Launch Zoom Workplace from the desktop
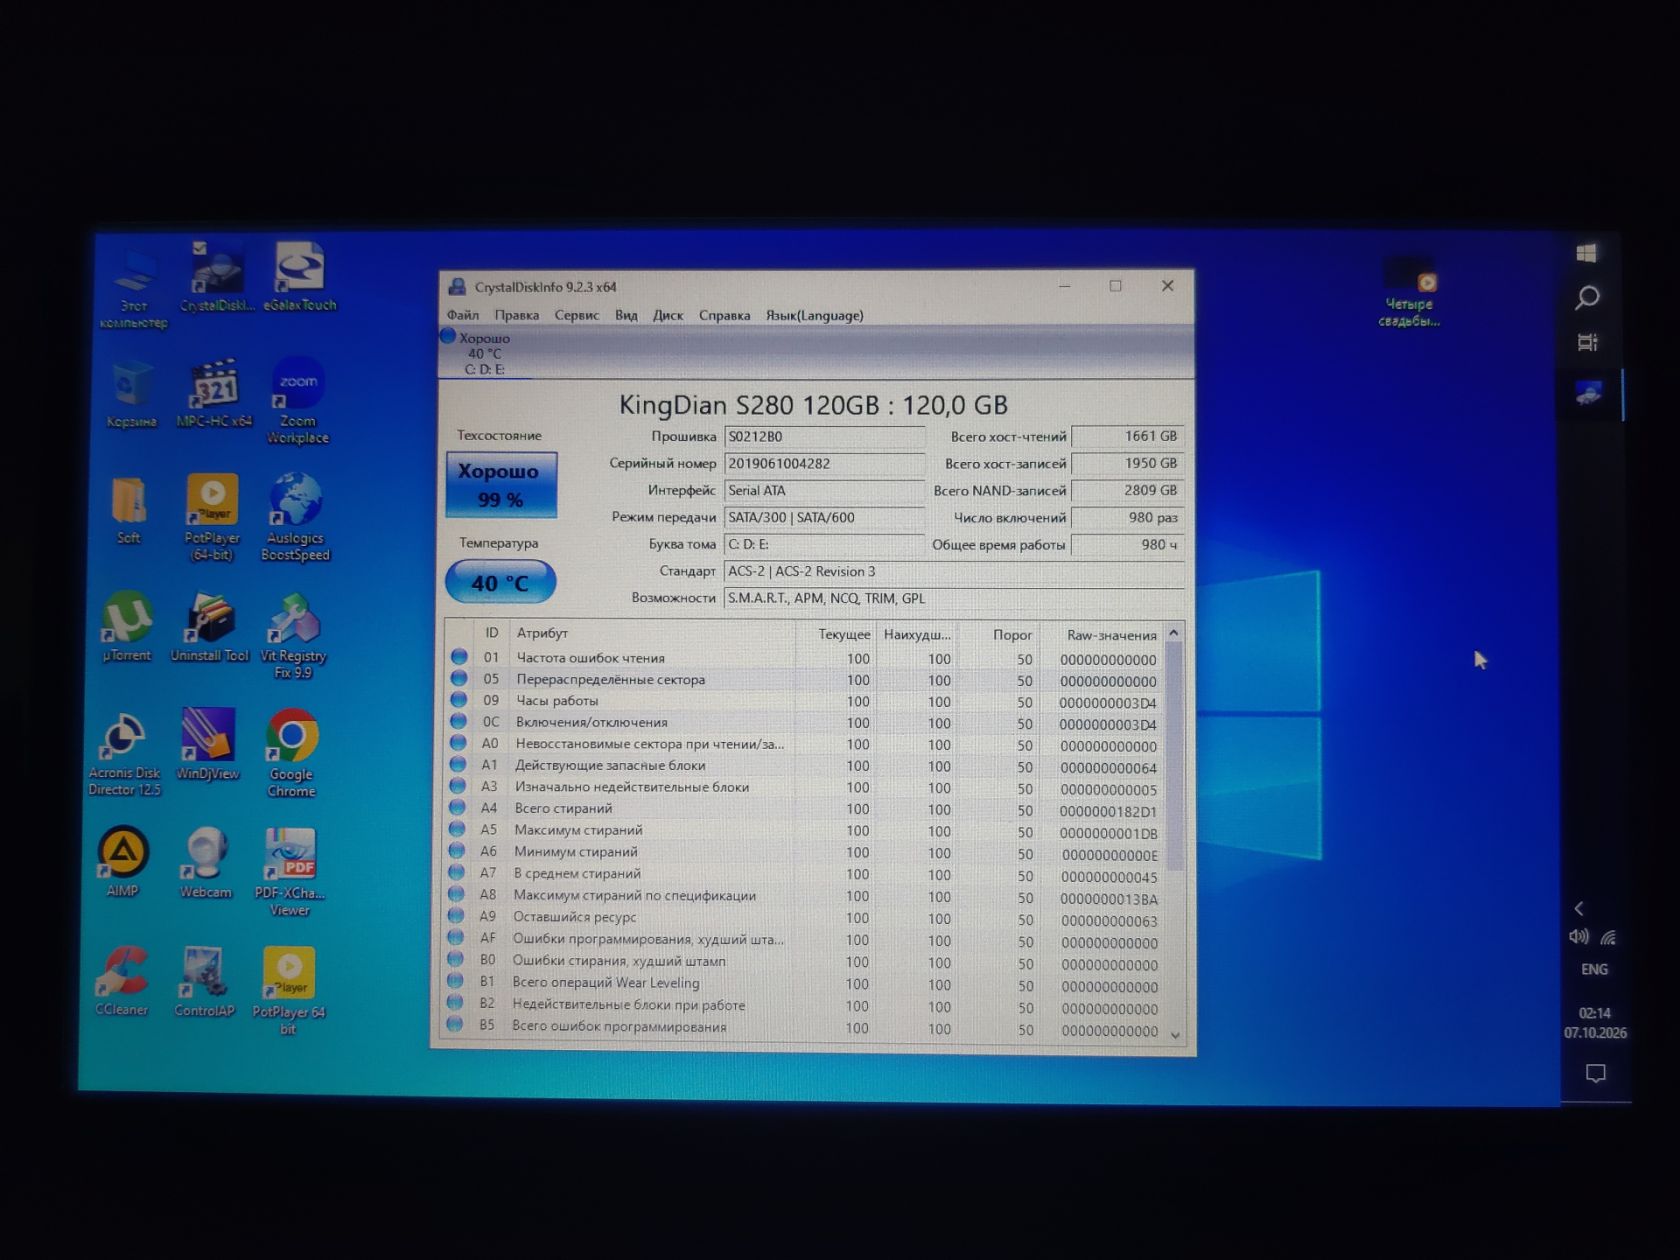Screen dimensions: 1680x1260 [x=297, y=401]
